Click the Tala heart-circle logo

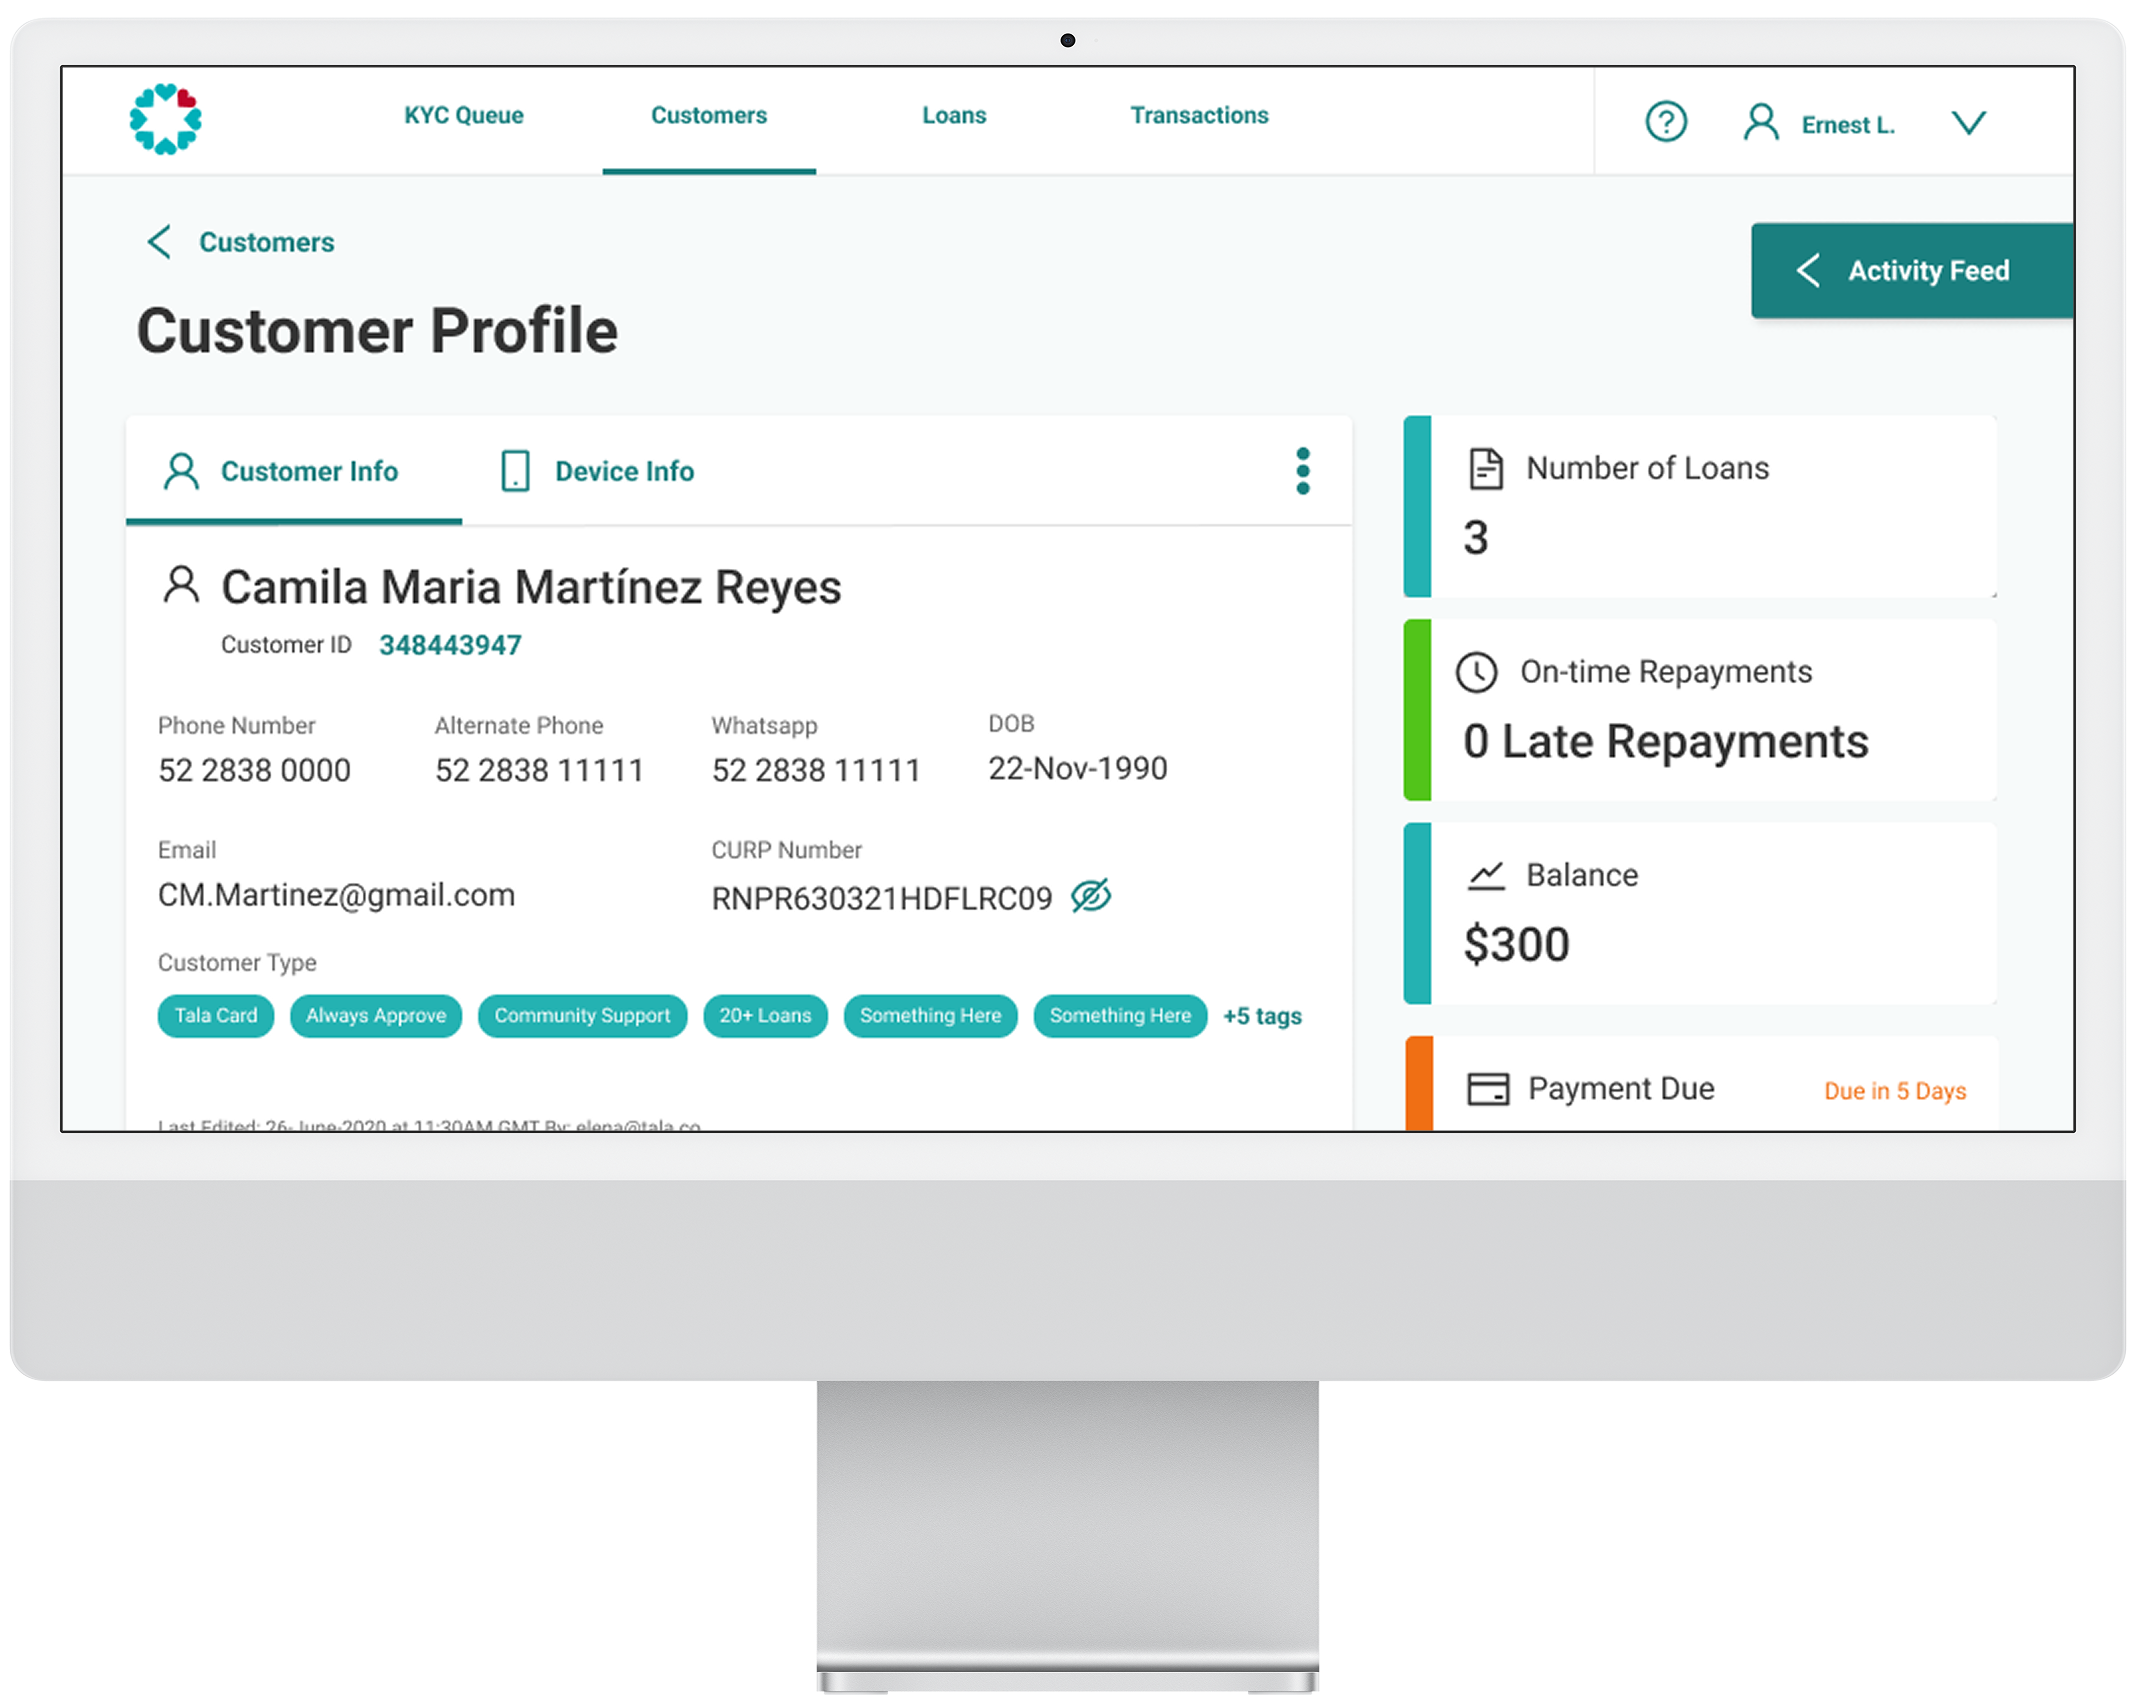click(x=166, y=119)
